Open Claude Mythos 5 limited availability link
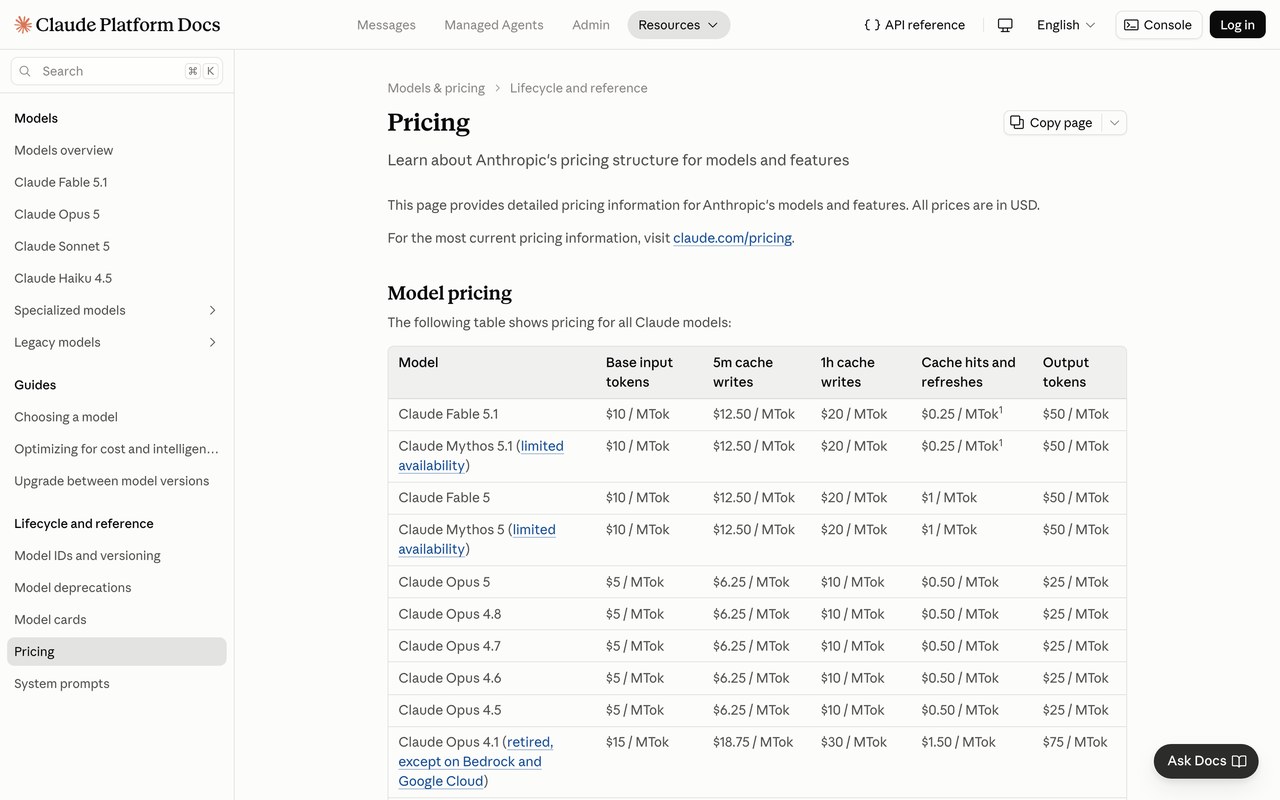The height and width of the screenshot is (800, 1280). pos(477,539)
